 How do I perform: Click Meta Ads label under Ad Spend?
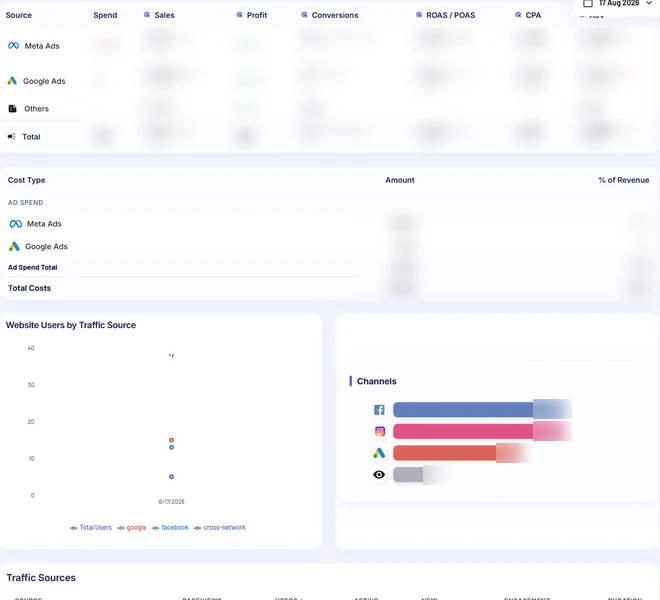44,224
